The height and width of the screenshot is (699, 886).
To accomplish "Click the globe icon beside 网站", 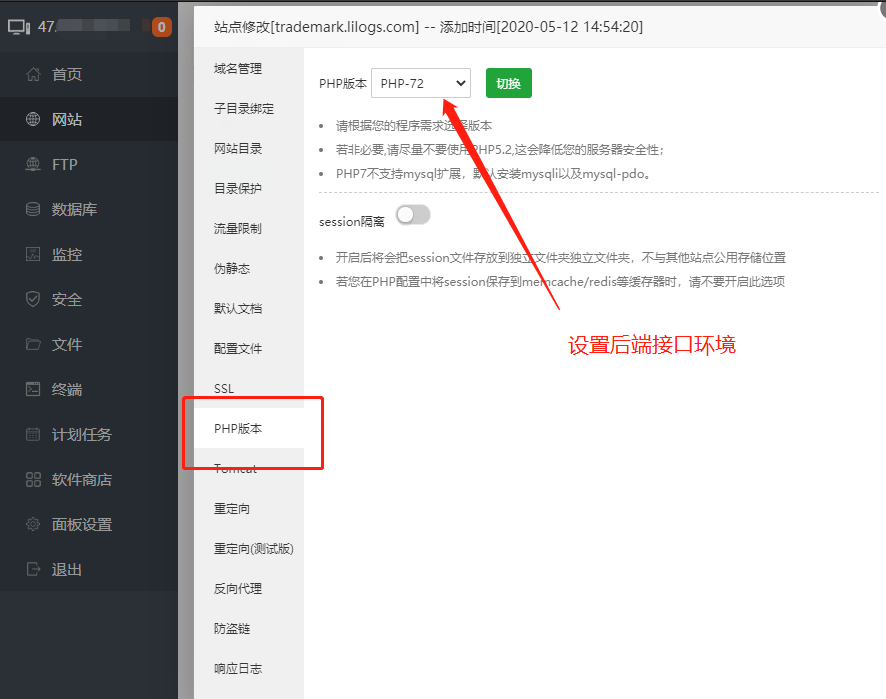I will pyautogui.click(x=33, y=120).
